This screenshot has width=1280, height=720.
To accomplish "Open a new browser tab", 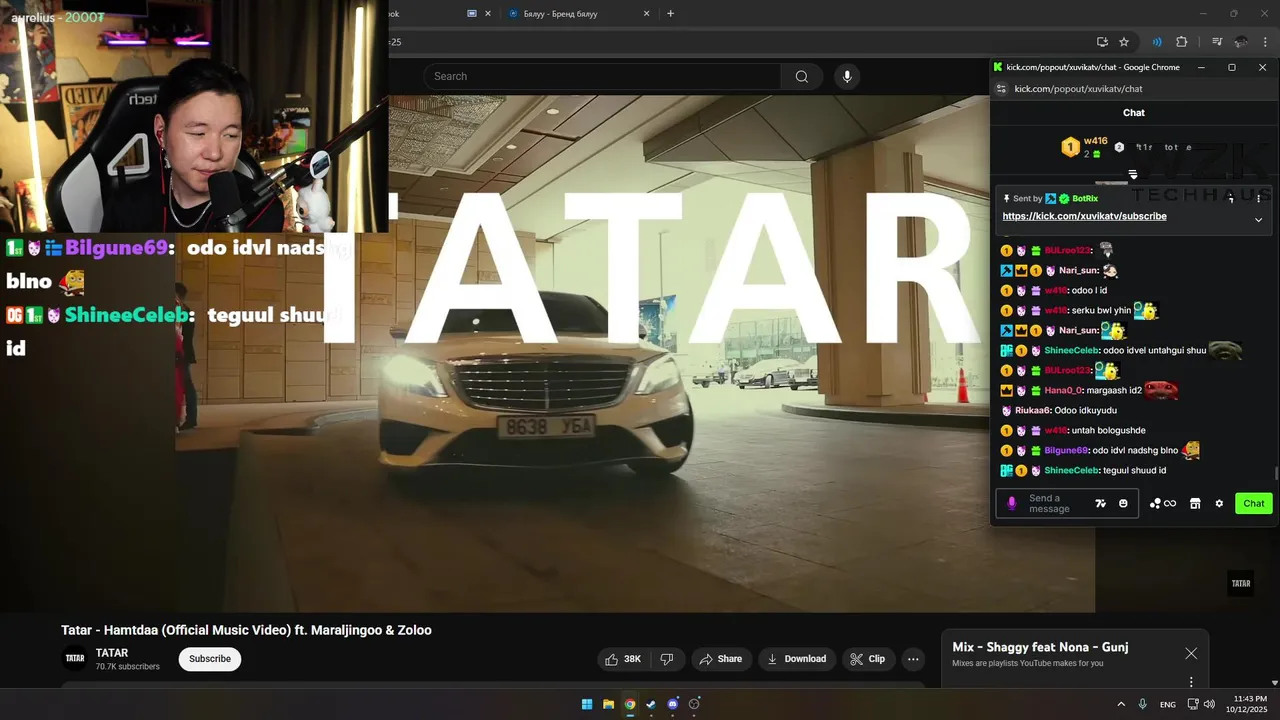I will [670, 14].
